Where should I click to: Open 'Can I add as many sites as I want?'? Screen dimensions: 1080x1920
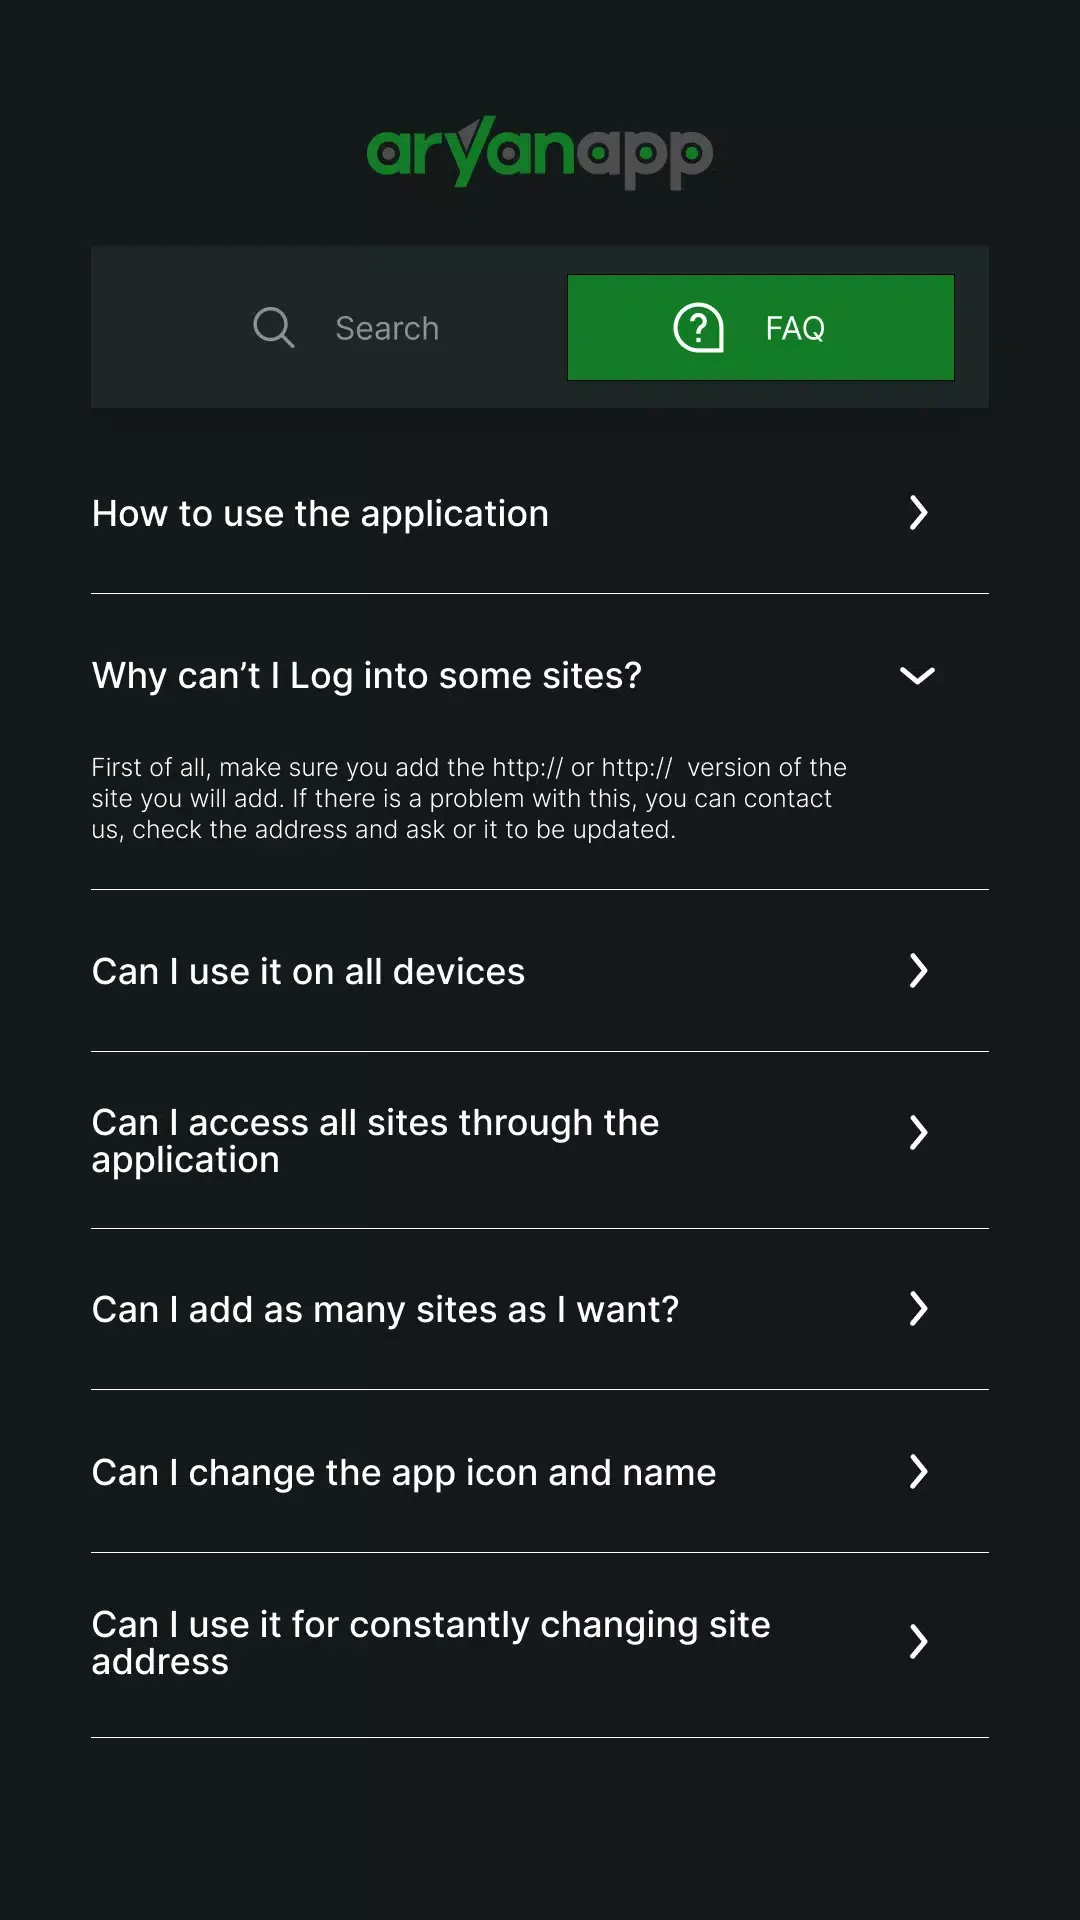pyautogui.click(x=385, y=1310)
